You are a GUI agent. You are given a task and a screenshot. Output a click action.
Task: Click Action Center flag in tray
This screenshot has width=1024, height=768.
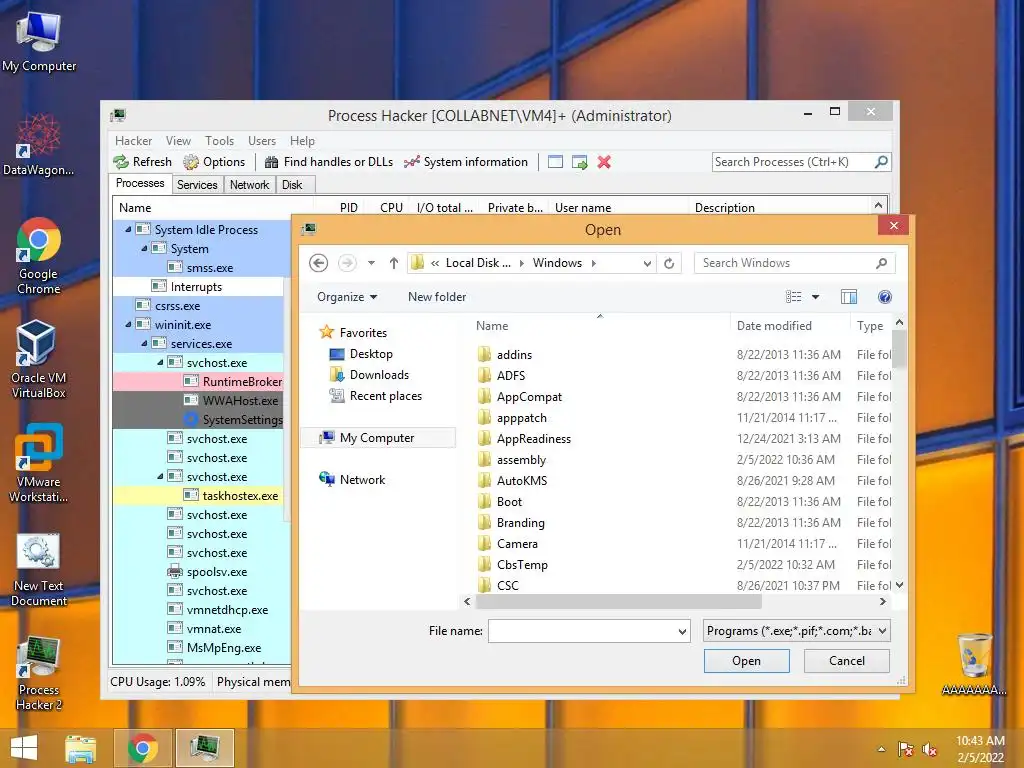click(906, 749)
